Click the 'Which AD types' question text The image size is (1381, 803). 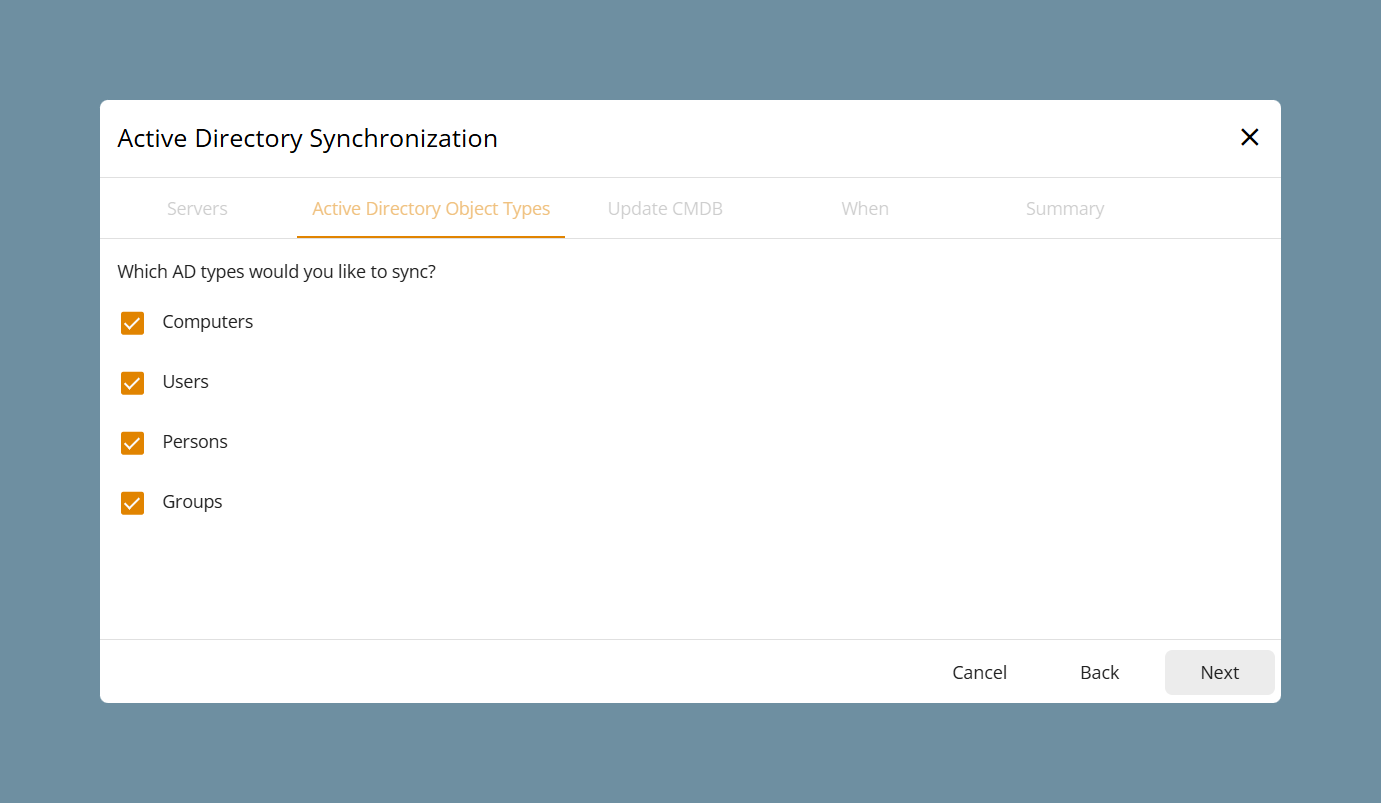[276, 272]
